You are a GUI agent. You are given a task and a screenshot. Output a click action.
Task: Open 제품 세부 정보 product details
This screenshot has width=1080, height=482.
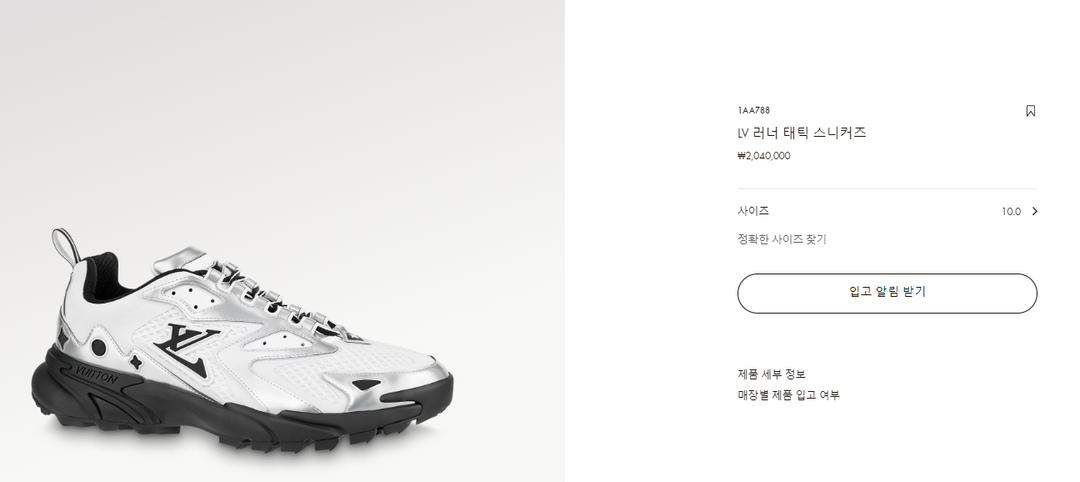[771, 375]
